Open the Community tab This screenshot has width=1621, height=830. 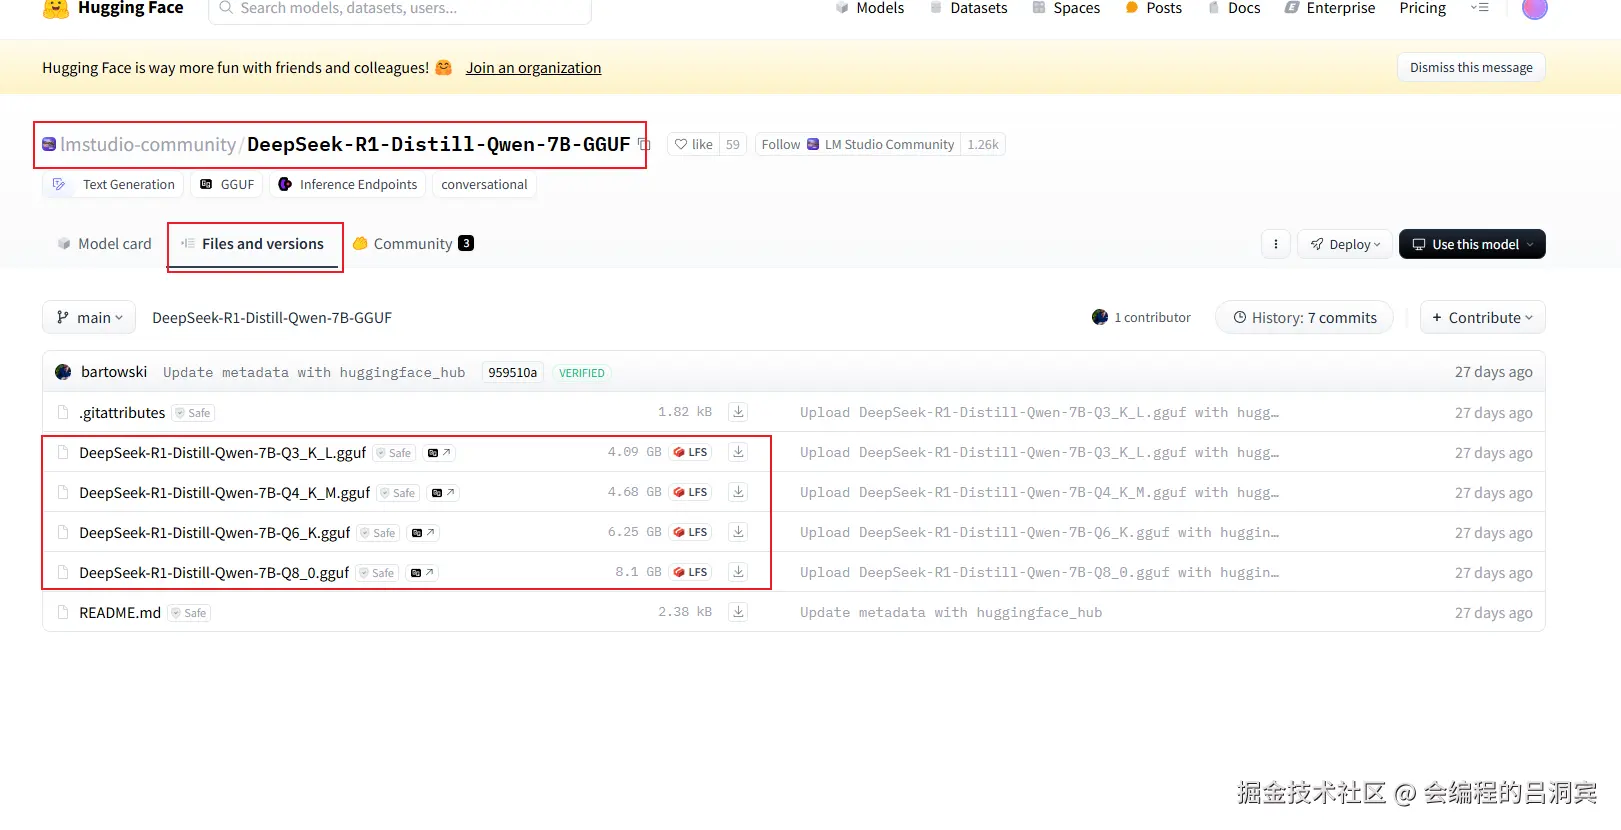point(413,244)
